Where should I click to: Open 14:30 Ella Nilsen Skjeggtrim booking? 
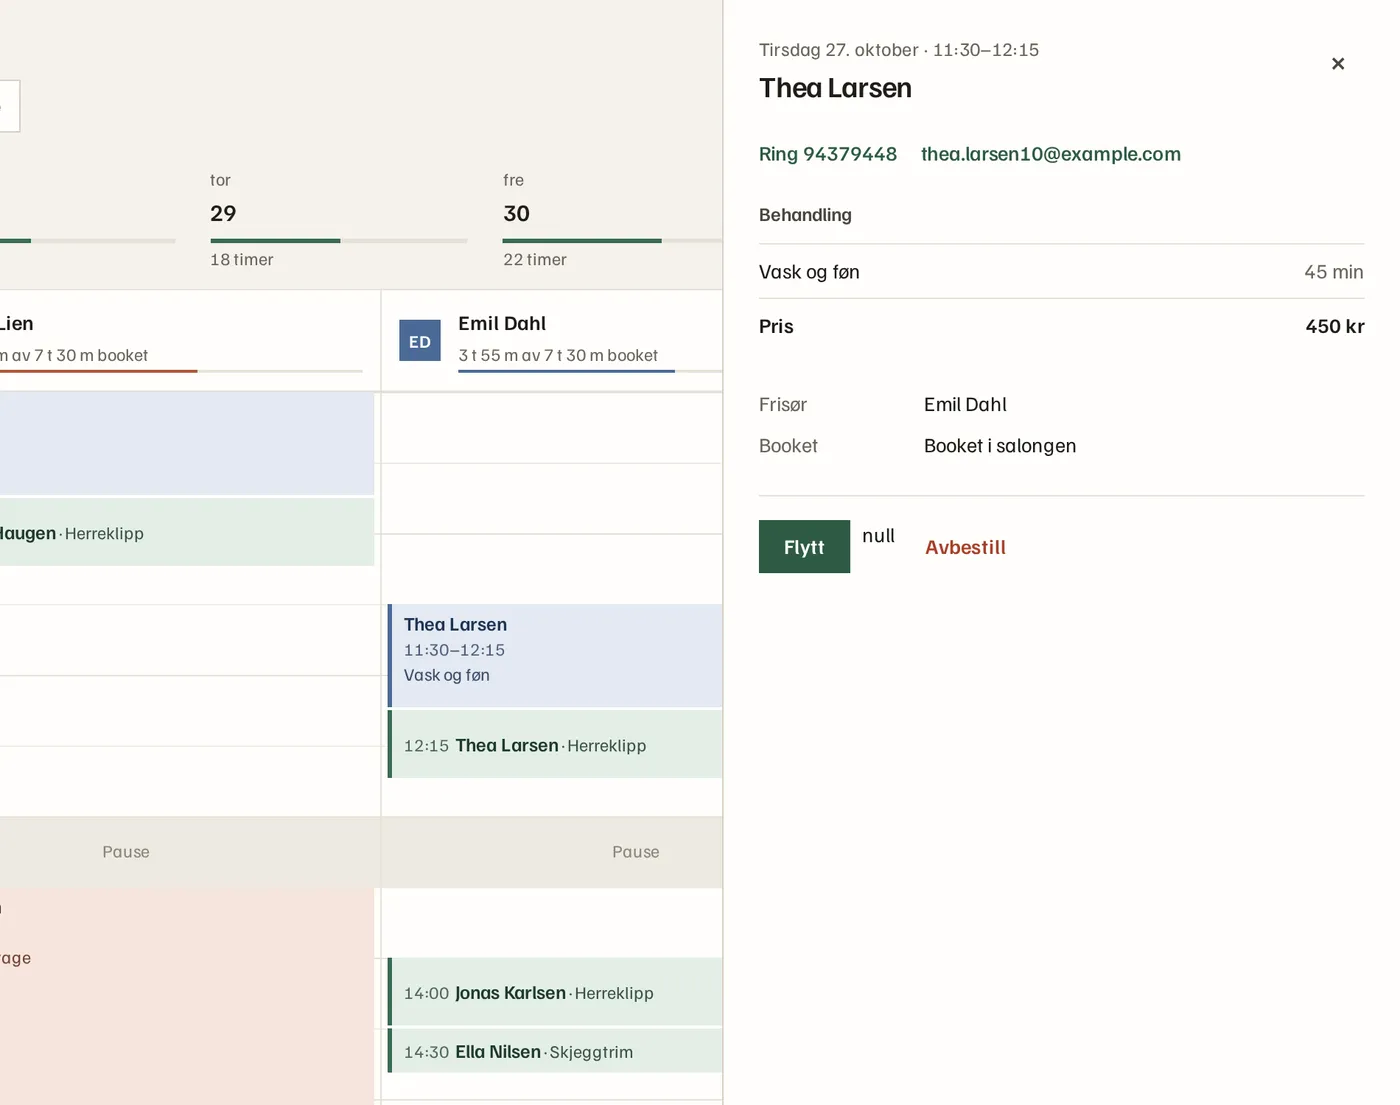tap(555, 1051)
